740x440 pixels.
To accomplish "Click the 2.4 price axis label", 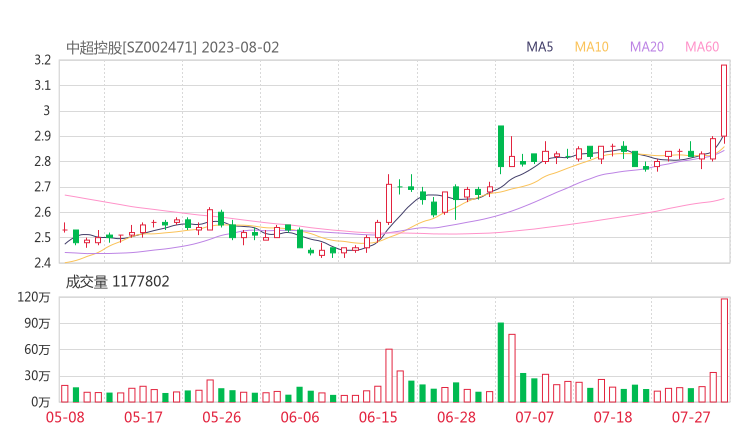I will 42,262.
